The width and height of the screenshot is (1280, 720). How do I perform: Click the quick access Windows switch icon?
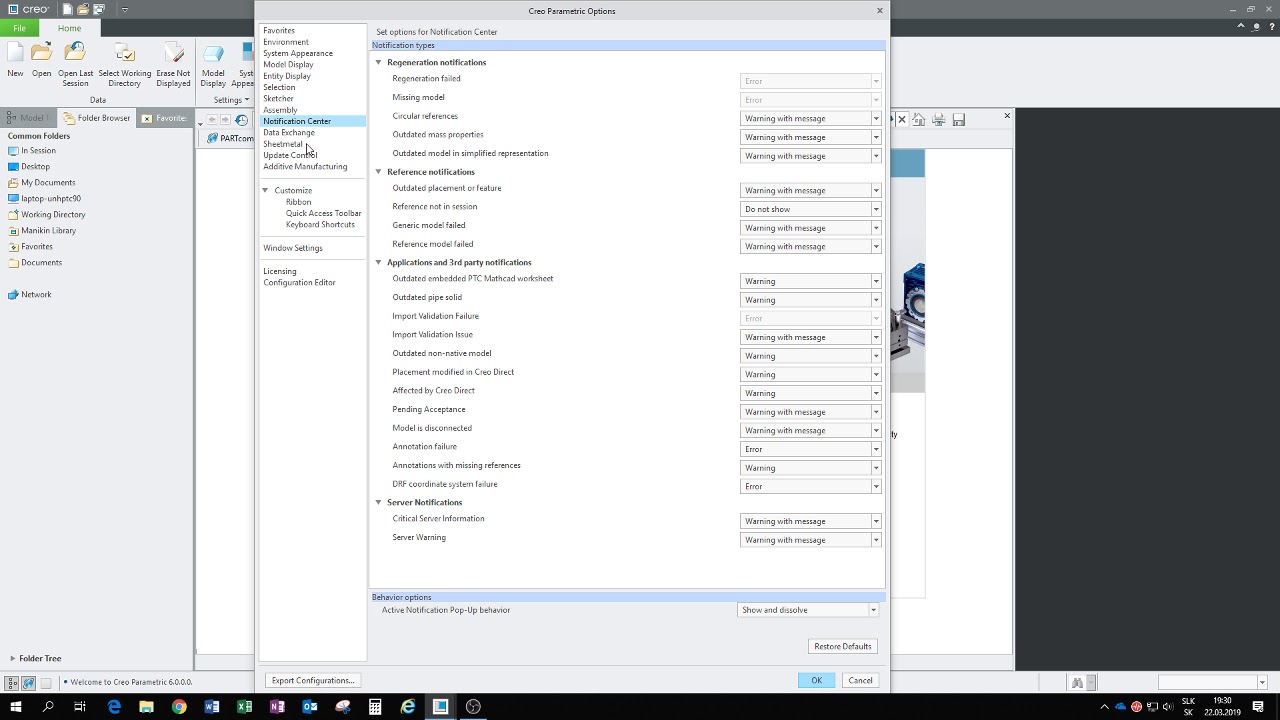(x=99, y=10)
